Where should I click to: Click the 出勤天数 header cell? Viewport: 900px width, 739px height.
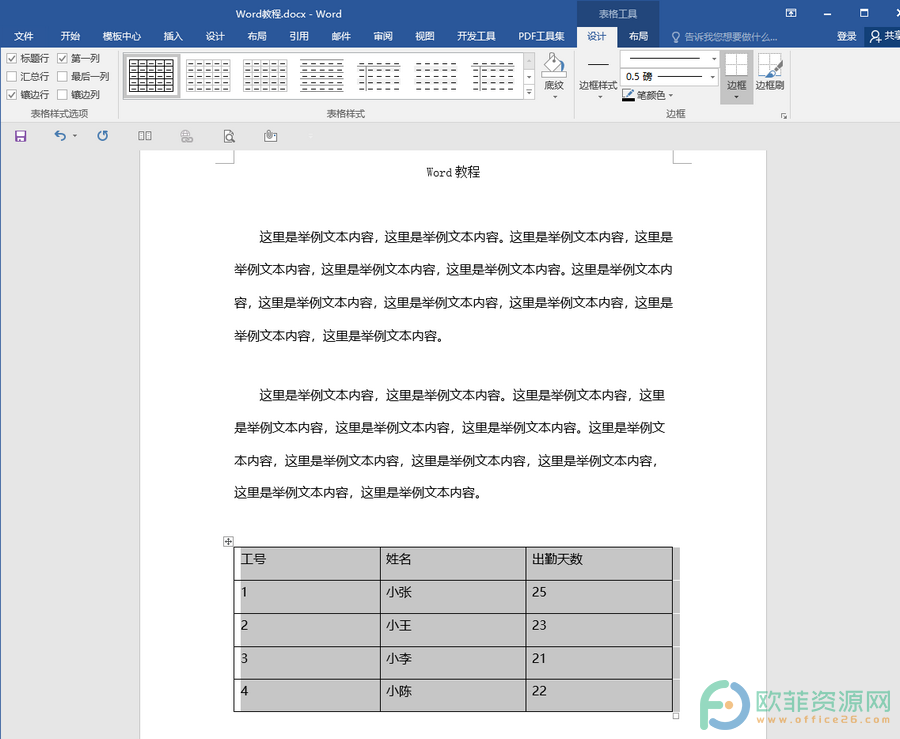599,563
